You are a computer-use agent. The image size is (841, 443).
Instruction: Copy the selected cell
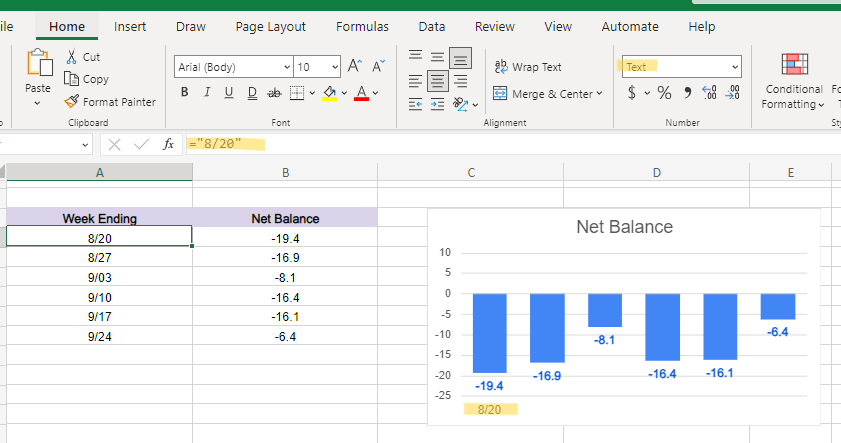pos(86,79)
